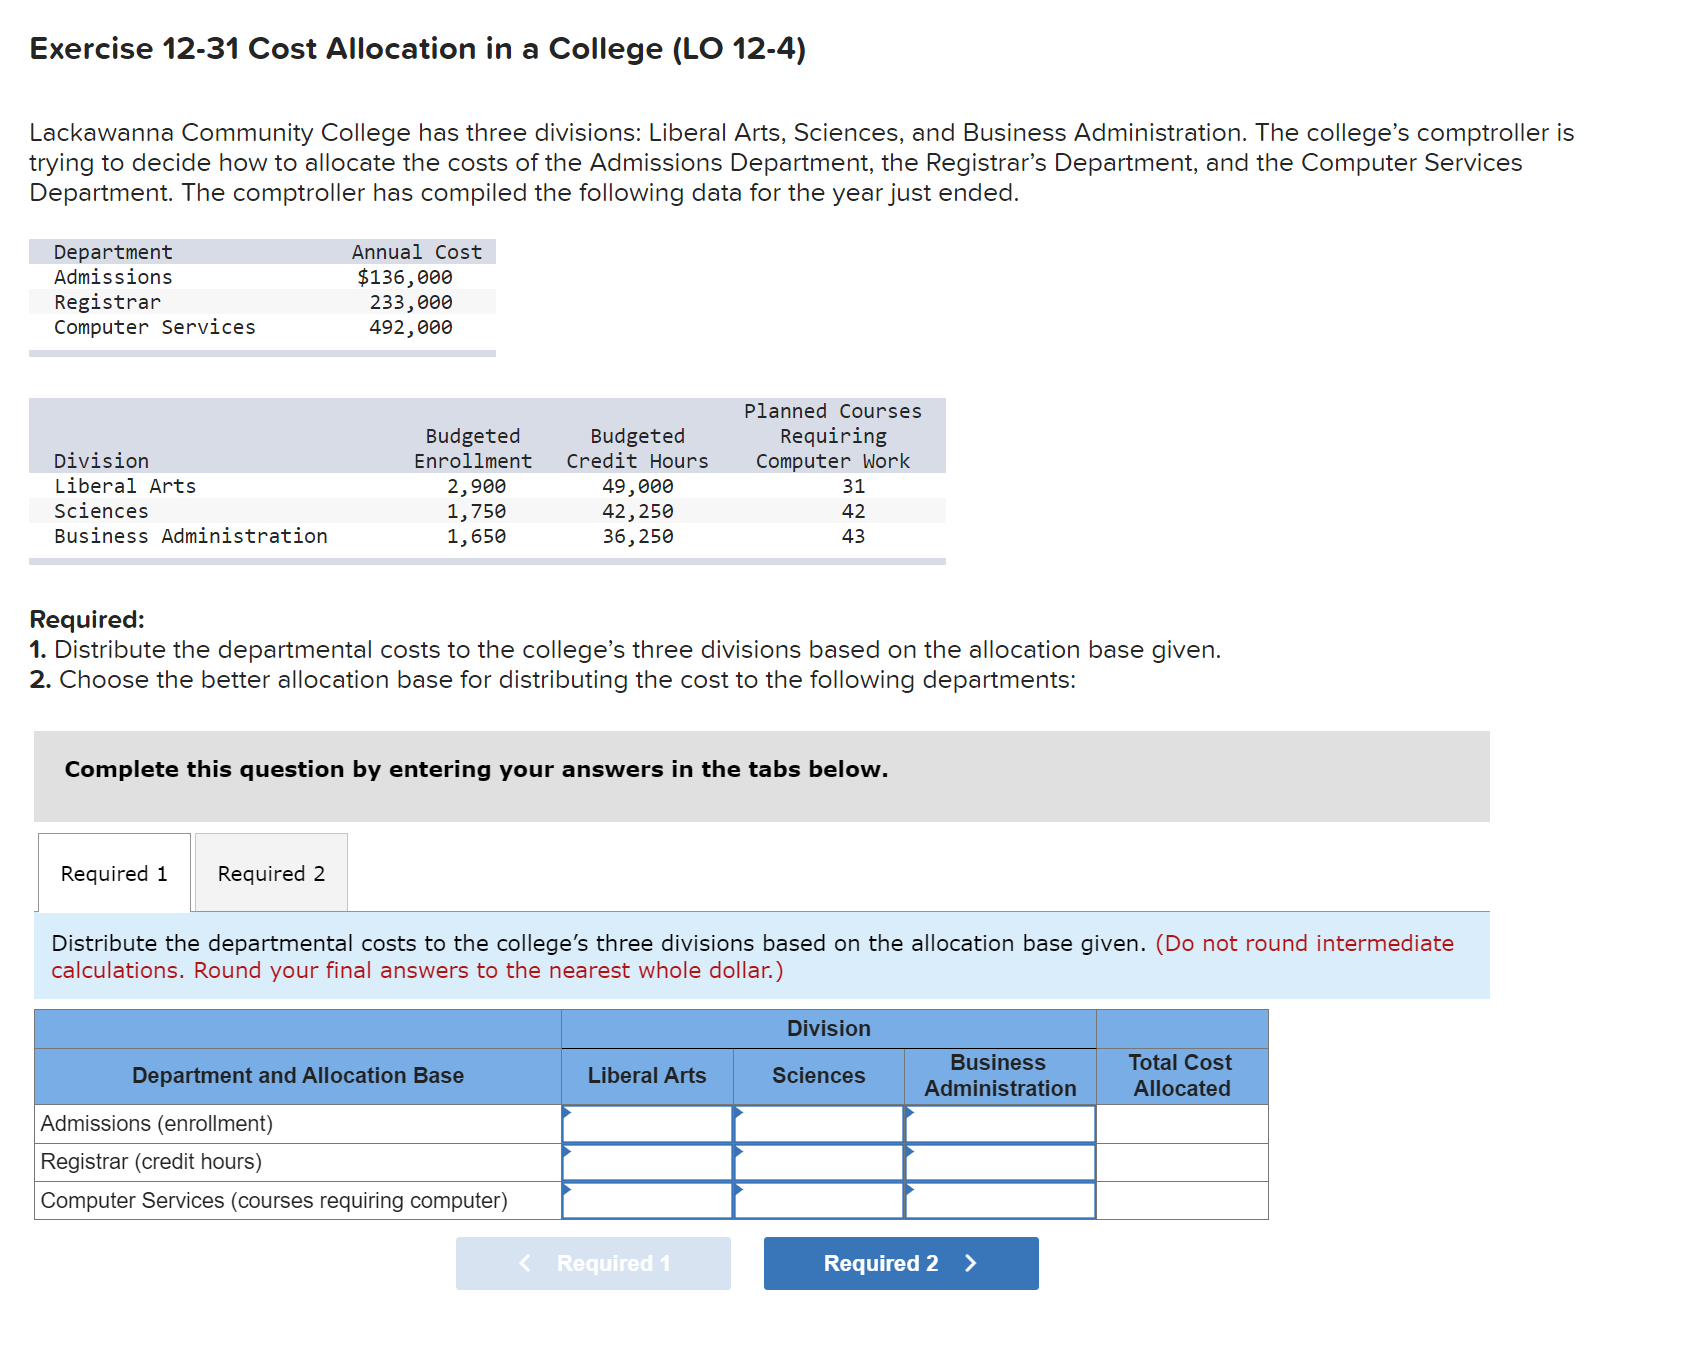
Task: Click the Sciences column header in answer table
Action: point(819,1076)
